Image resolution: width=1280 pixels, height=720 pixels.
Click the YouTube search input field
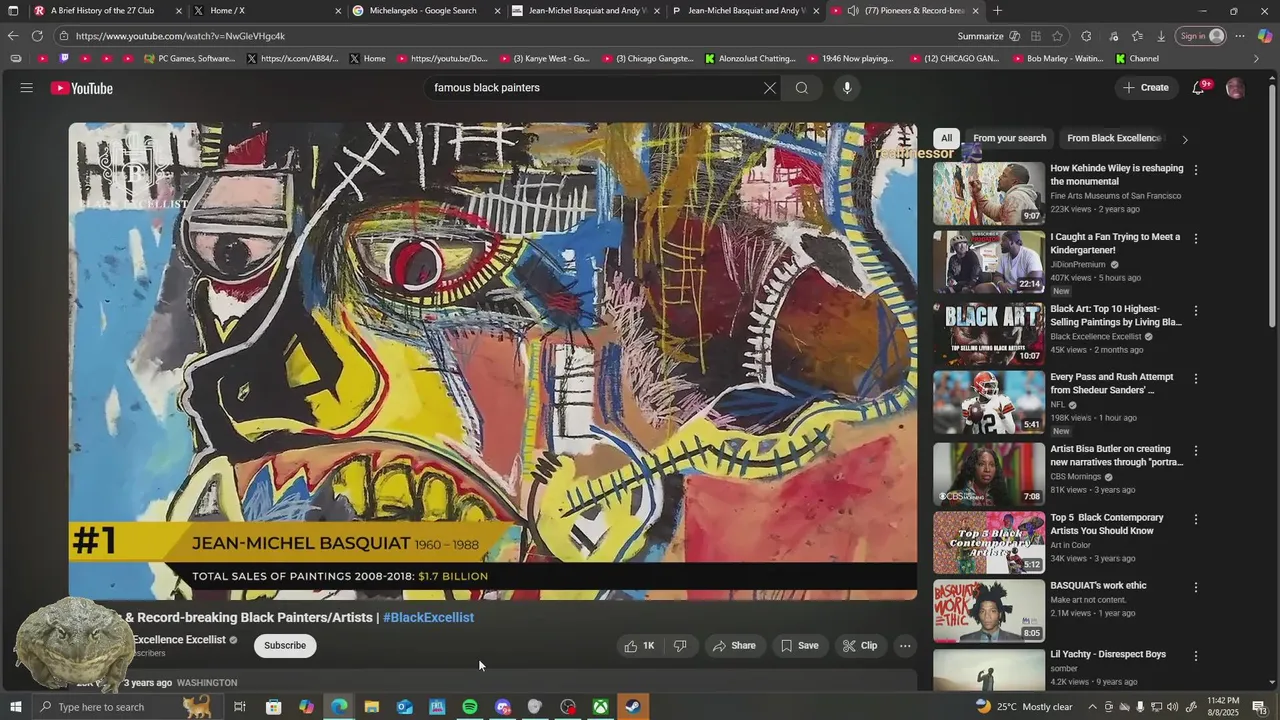[x=595, y=88]
